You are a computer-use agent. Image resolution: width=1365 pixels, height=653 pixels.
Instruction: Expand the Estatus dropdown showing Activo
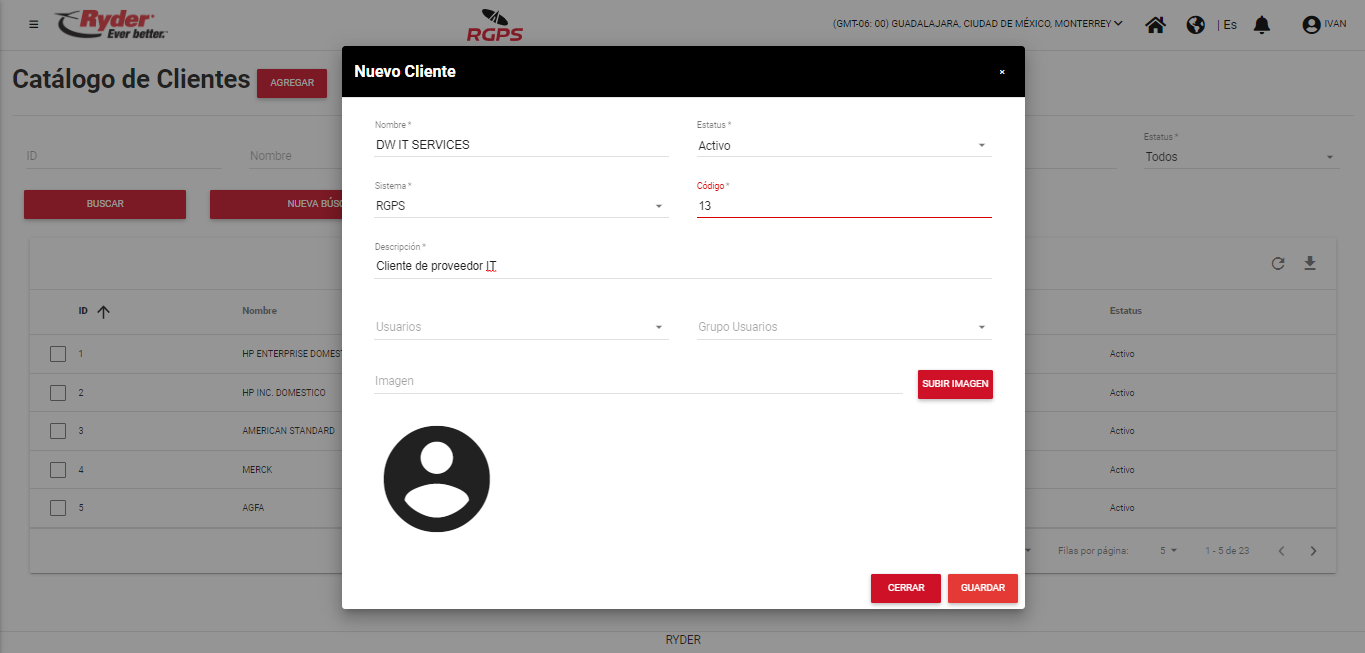843,146
